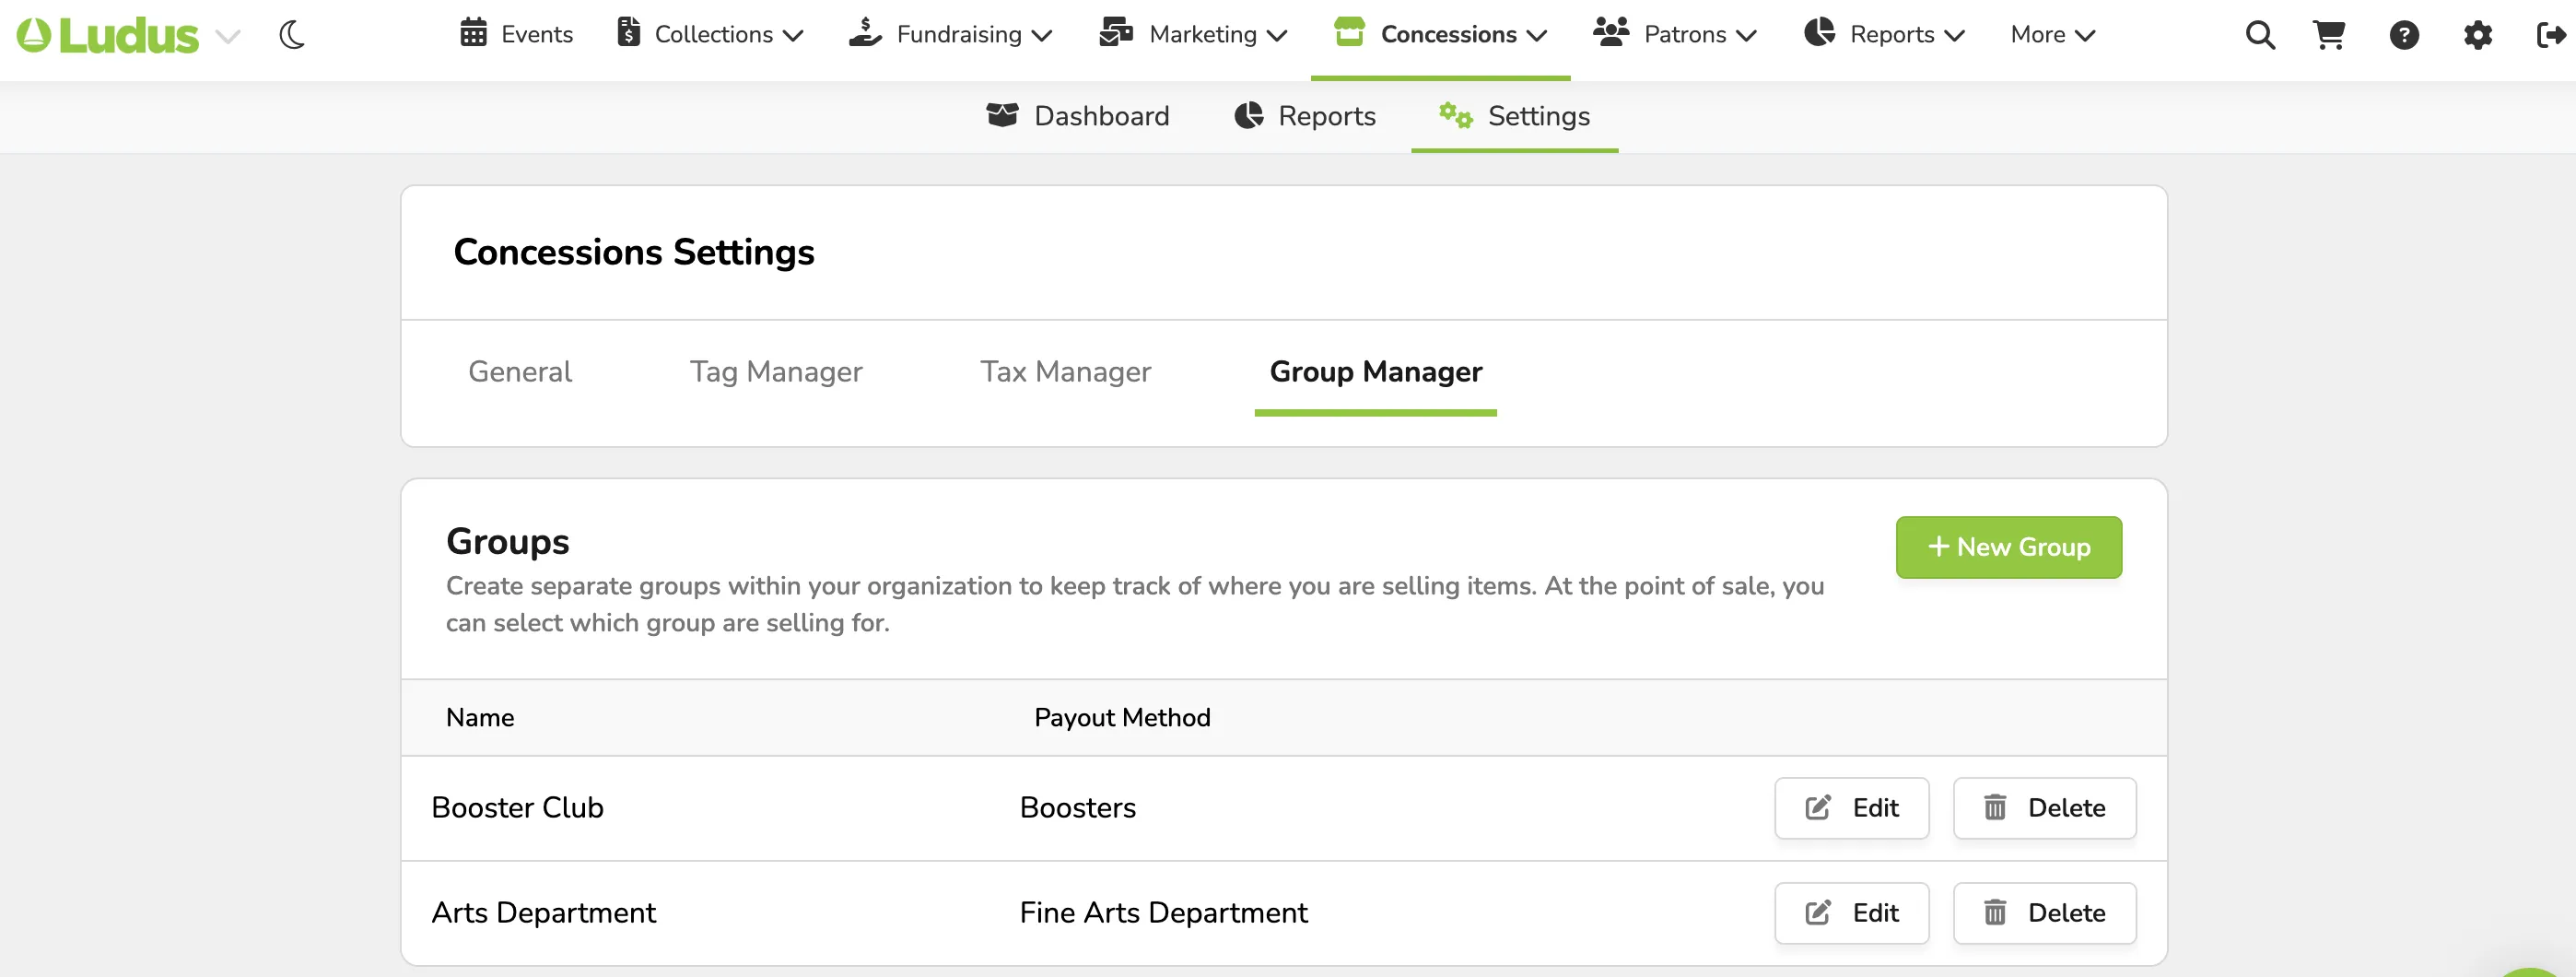This screenshot has width=2576, height=977.
Task: Expand the Collections dropdown
Action: [710, 34]
